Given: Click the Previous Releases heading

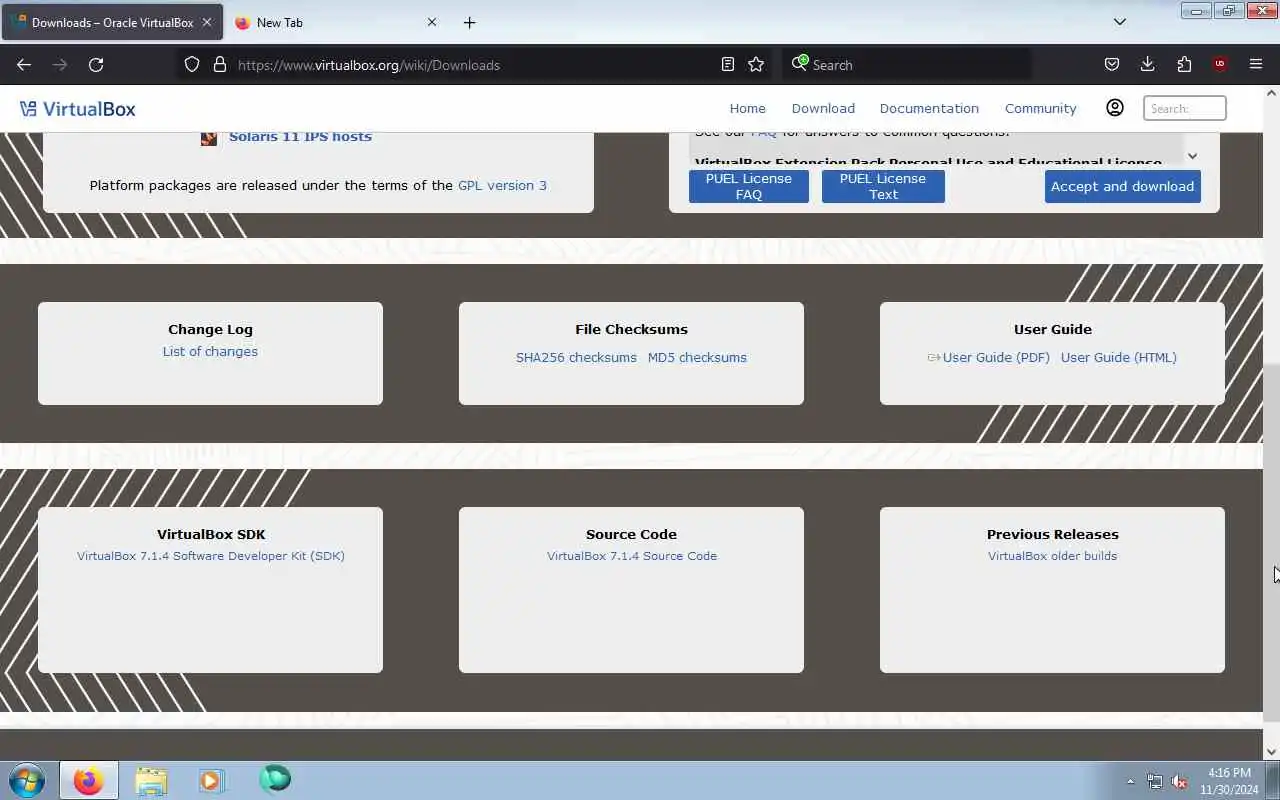Looking at the screenshot, I should 1052,534.
